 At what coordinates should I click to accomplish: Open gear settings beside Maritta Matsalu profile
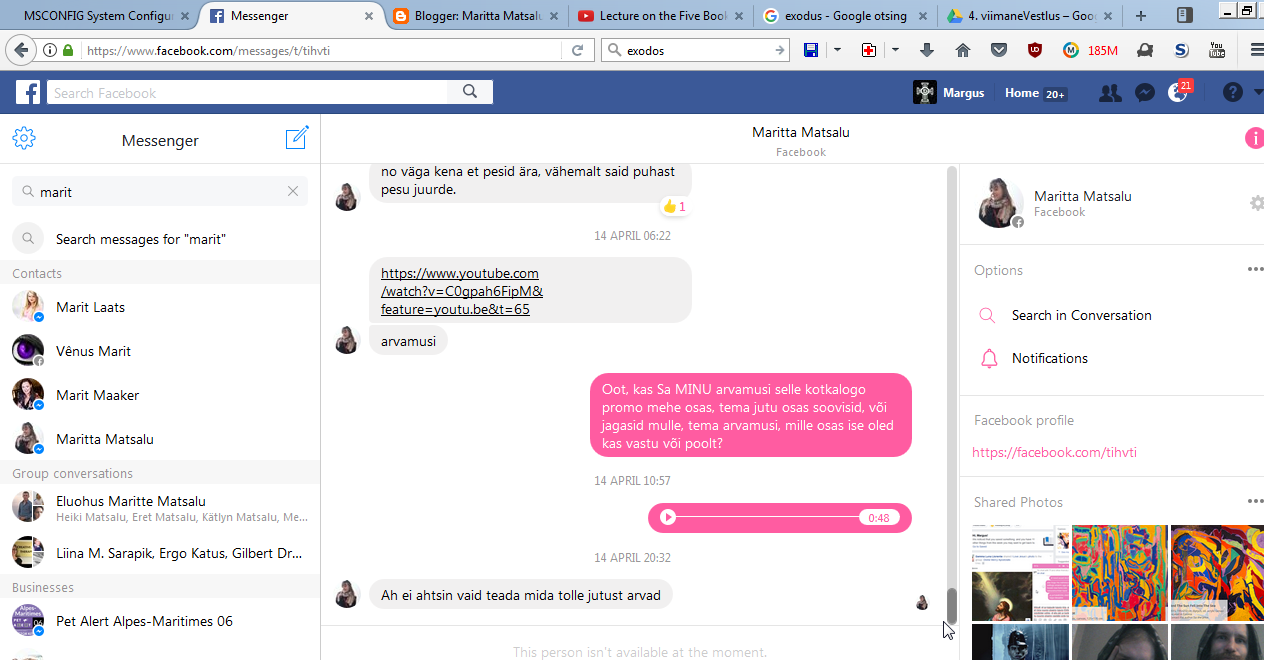(x=1257, y=203)
